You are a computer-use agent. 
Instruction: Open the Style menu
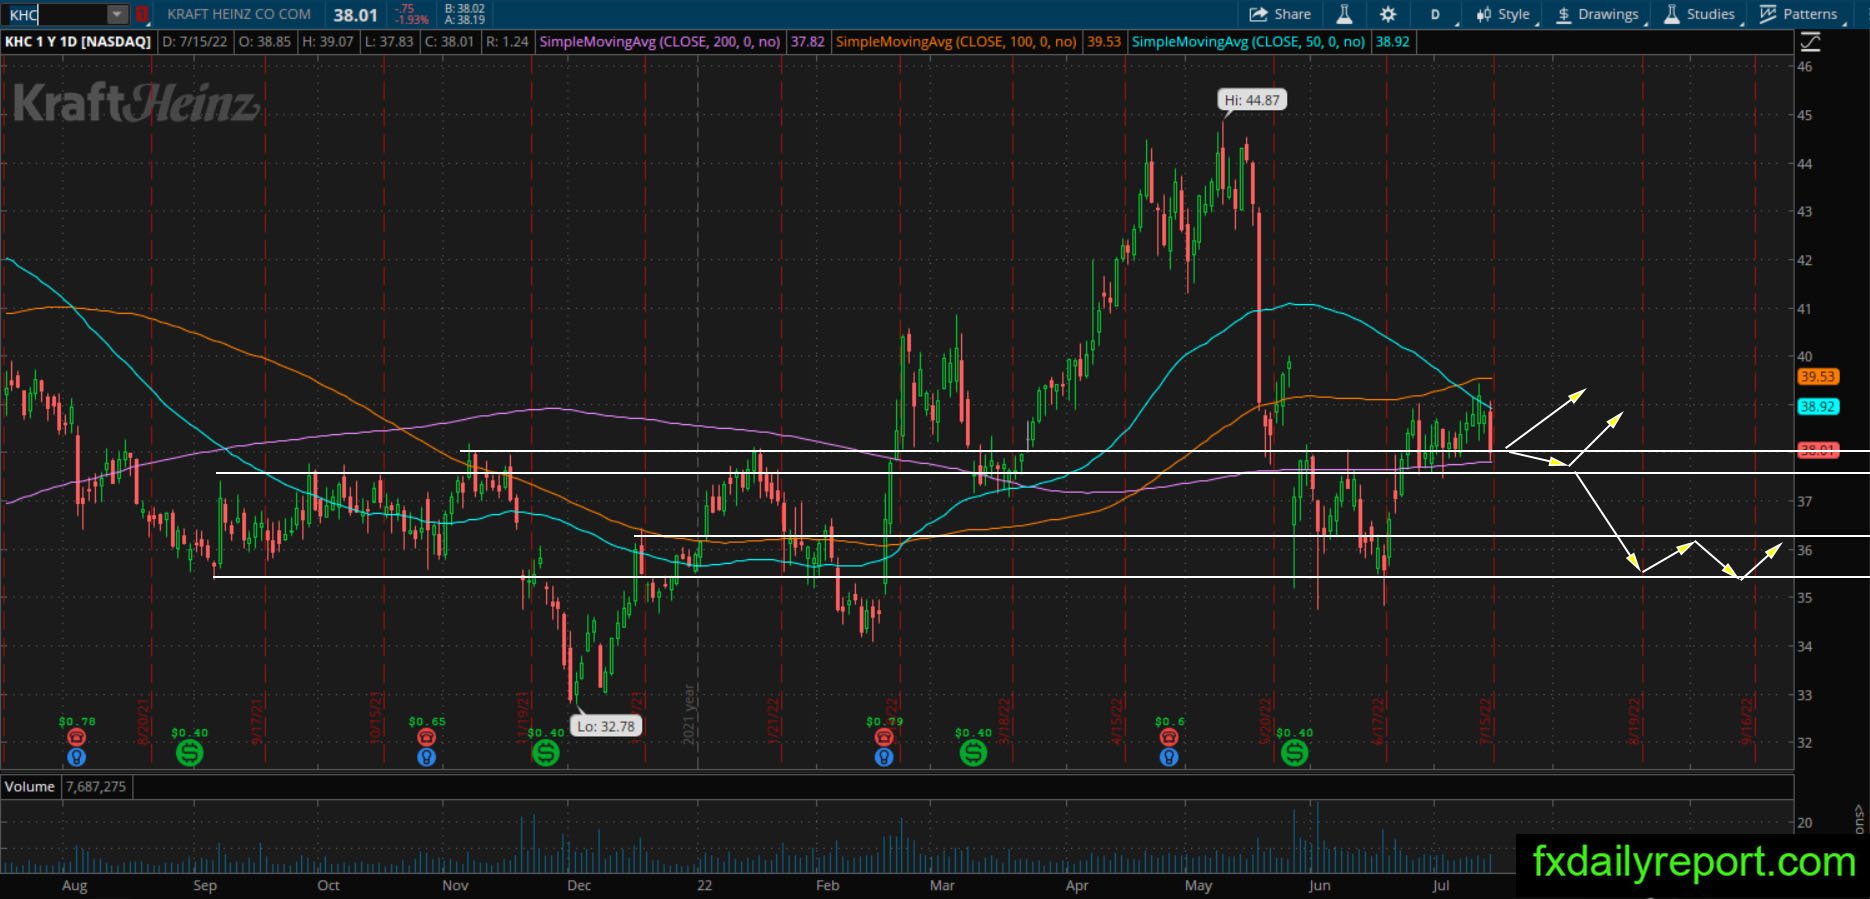1504,14
